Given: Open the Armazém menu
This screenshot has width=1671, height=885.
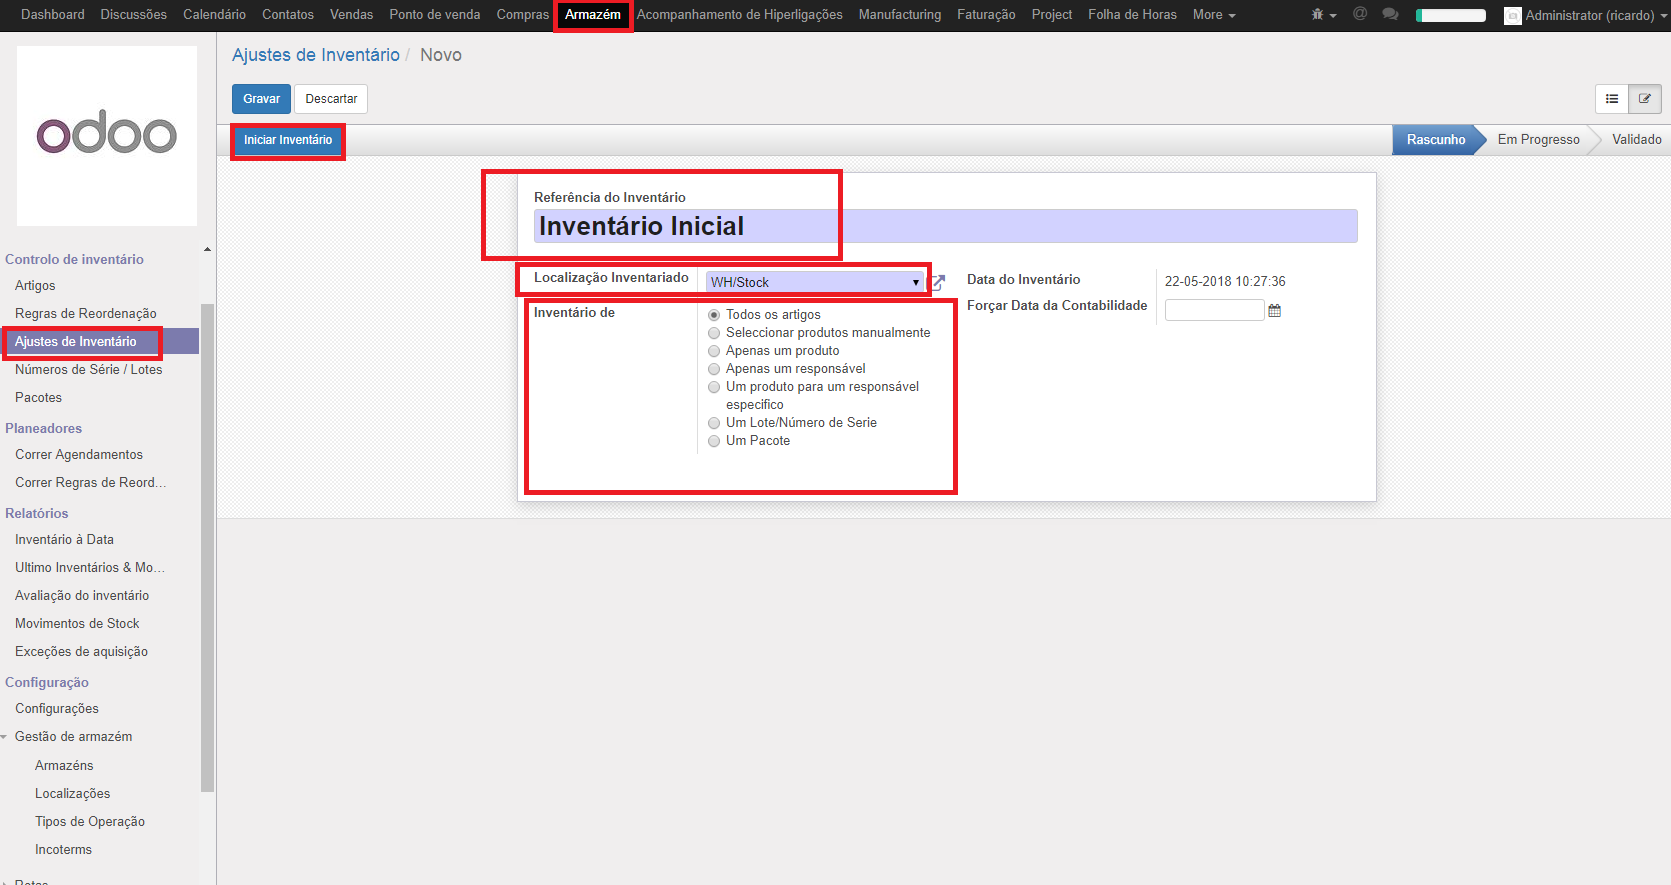Looking at the screenshot, I should click(x=593, y=15).
